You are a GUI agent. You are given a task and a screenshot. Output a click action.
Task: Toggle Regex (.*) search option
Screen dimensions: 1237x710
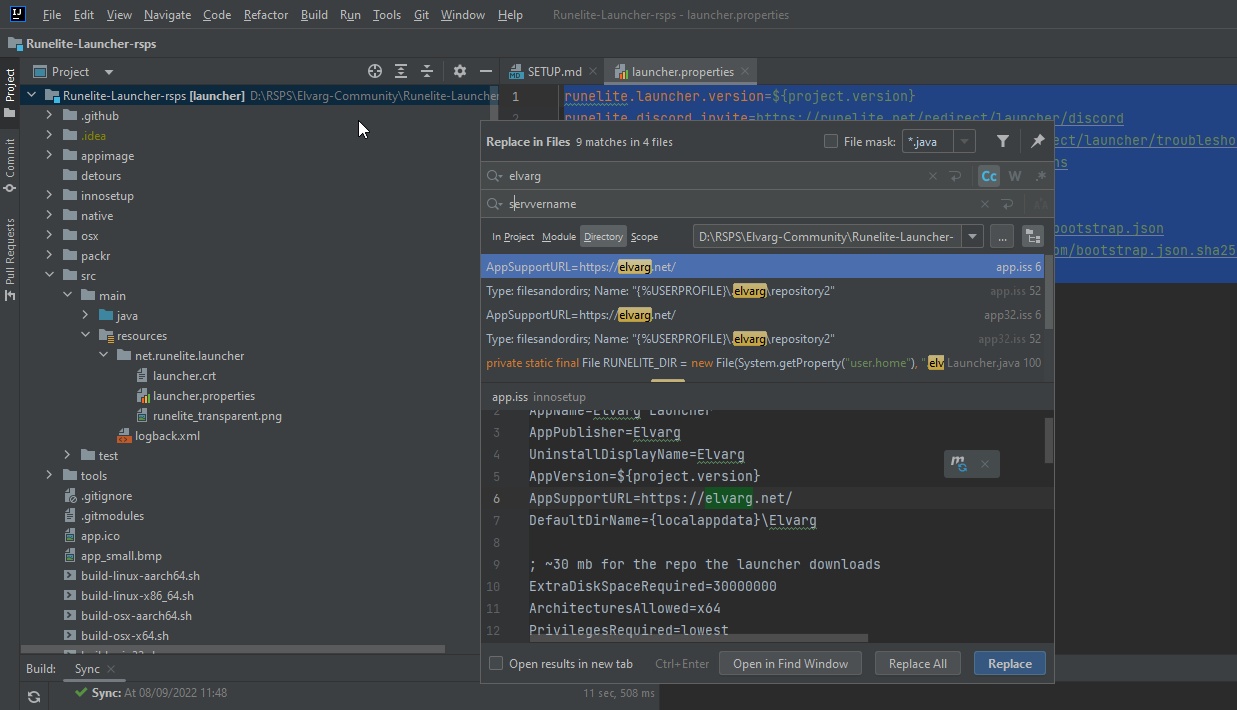pos(1041,176)
